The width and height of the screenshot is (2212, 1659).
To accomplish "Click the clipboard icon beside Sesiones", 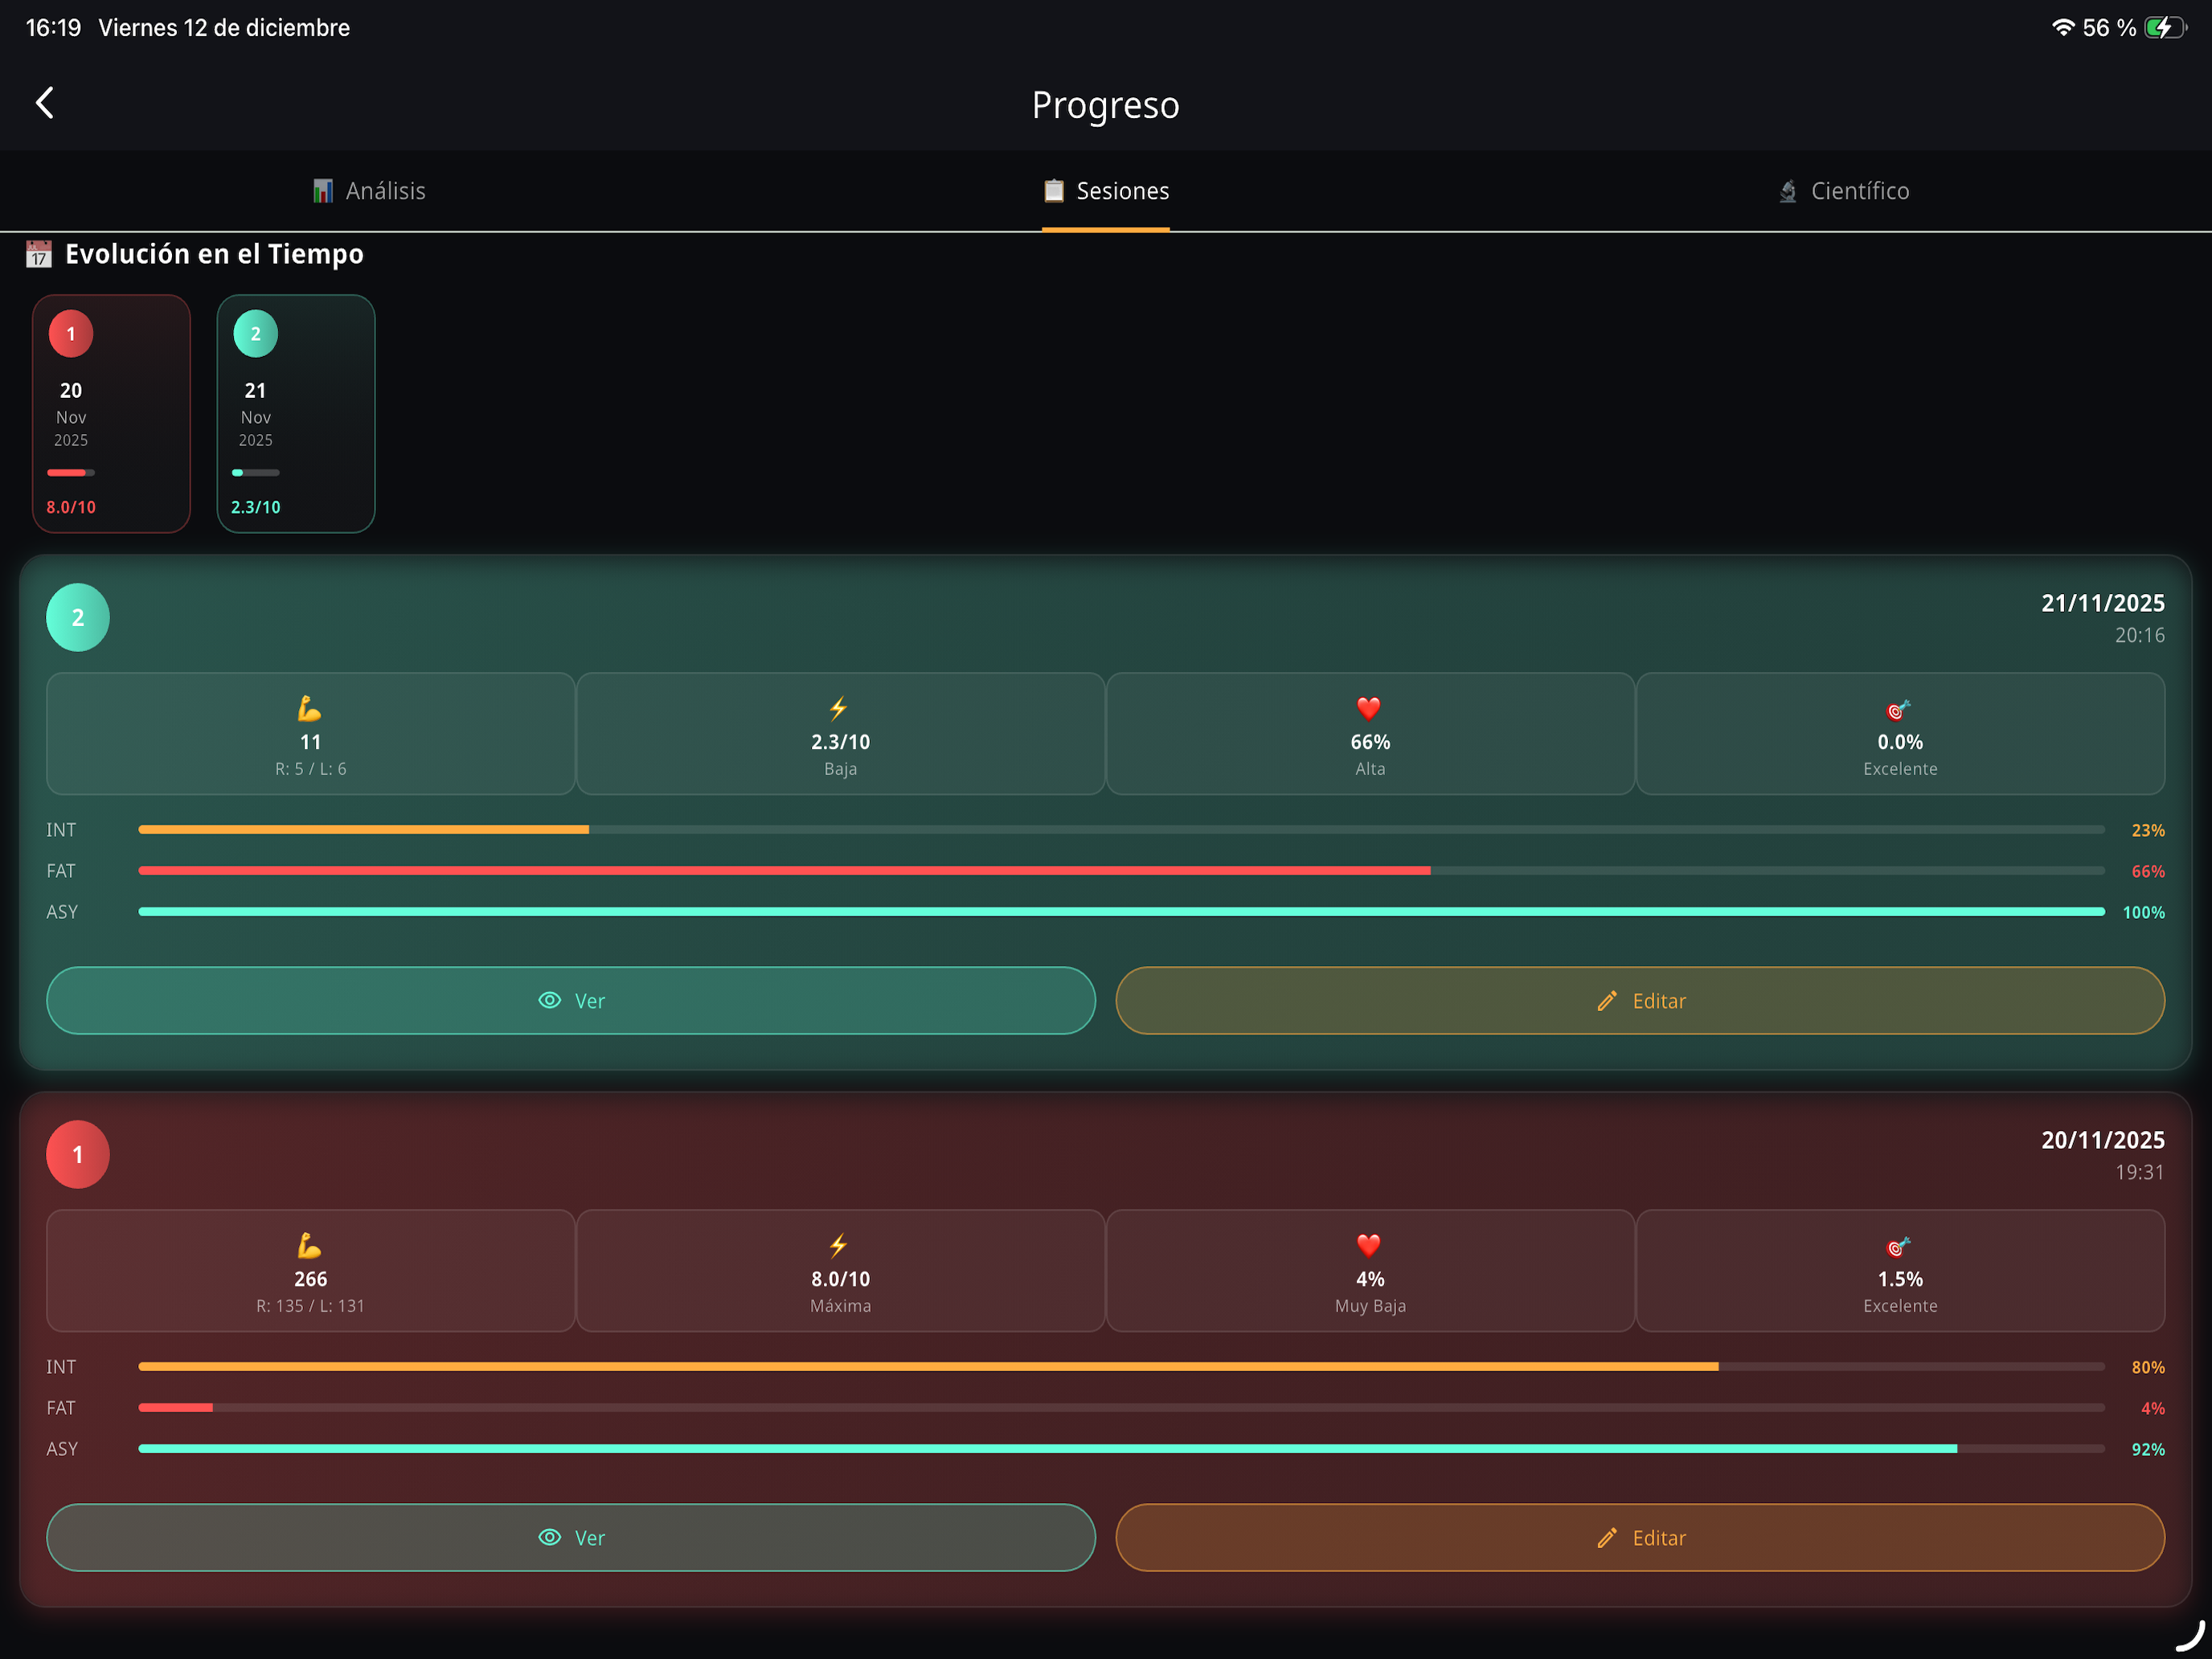I will coord(1054,191).
